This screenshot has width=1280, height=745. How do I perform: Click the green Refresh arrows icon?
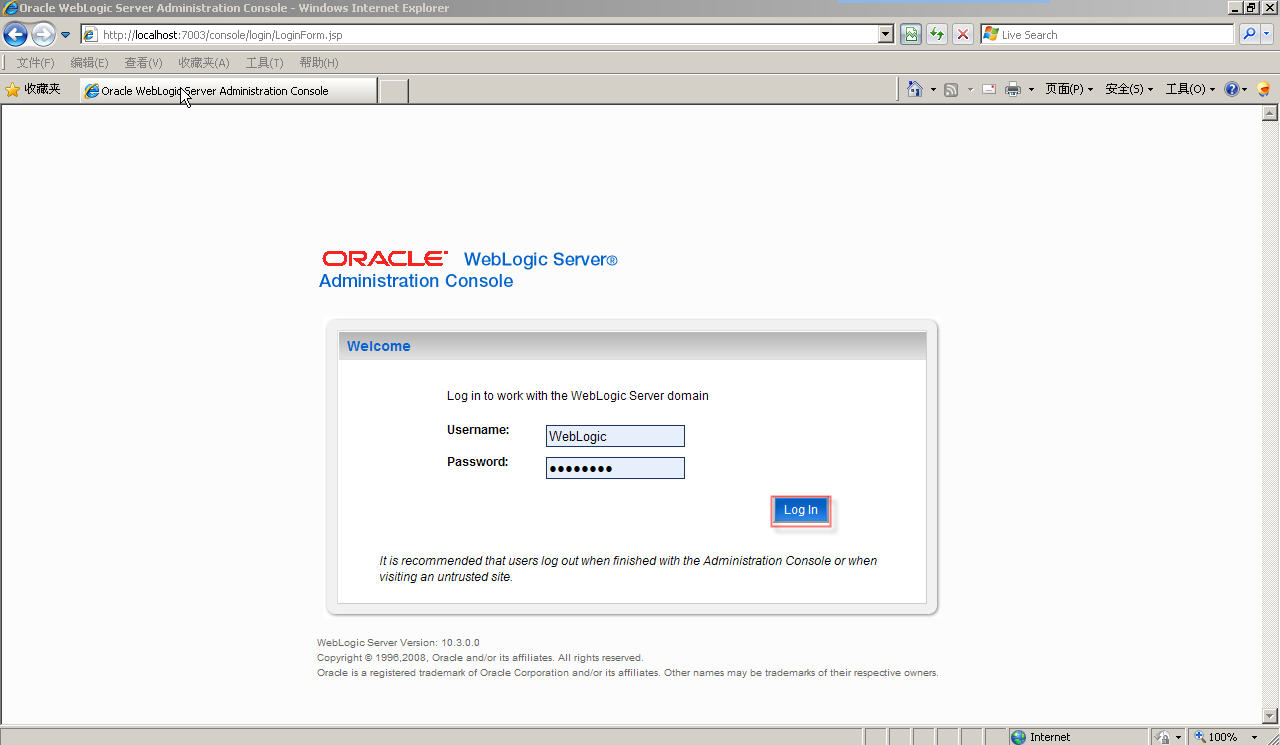point(937,35)
